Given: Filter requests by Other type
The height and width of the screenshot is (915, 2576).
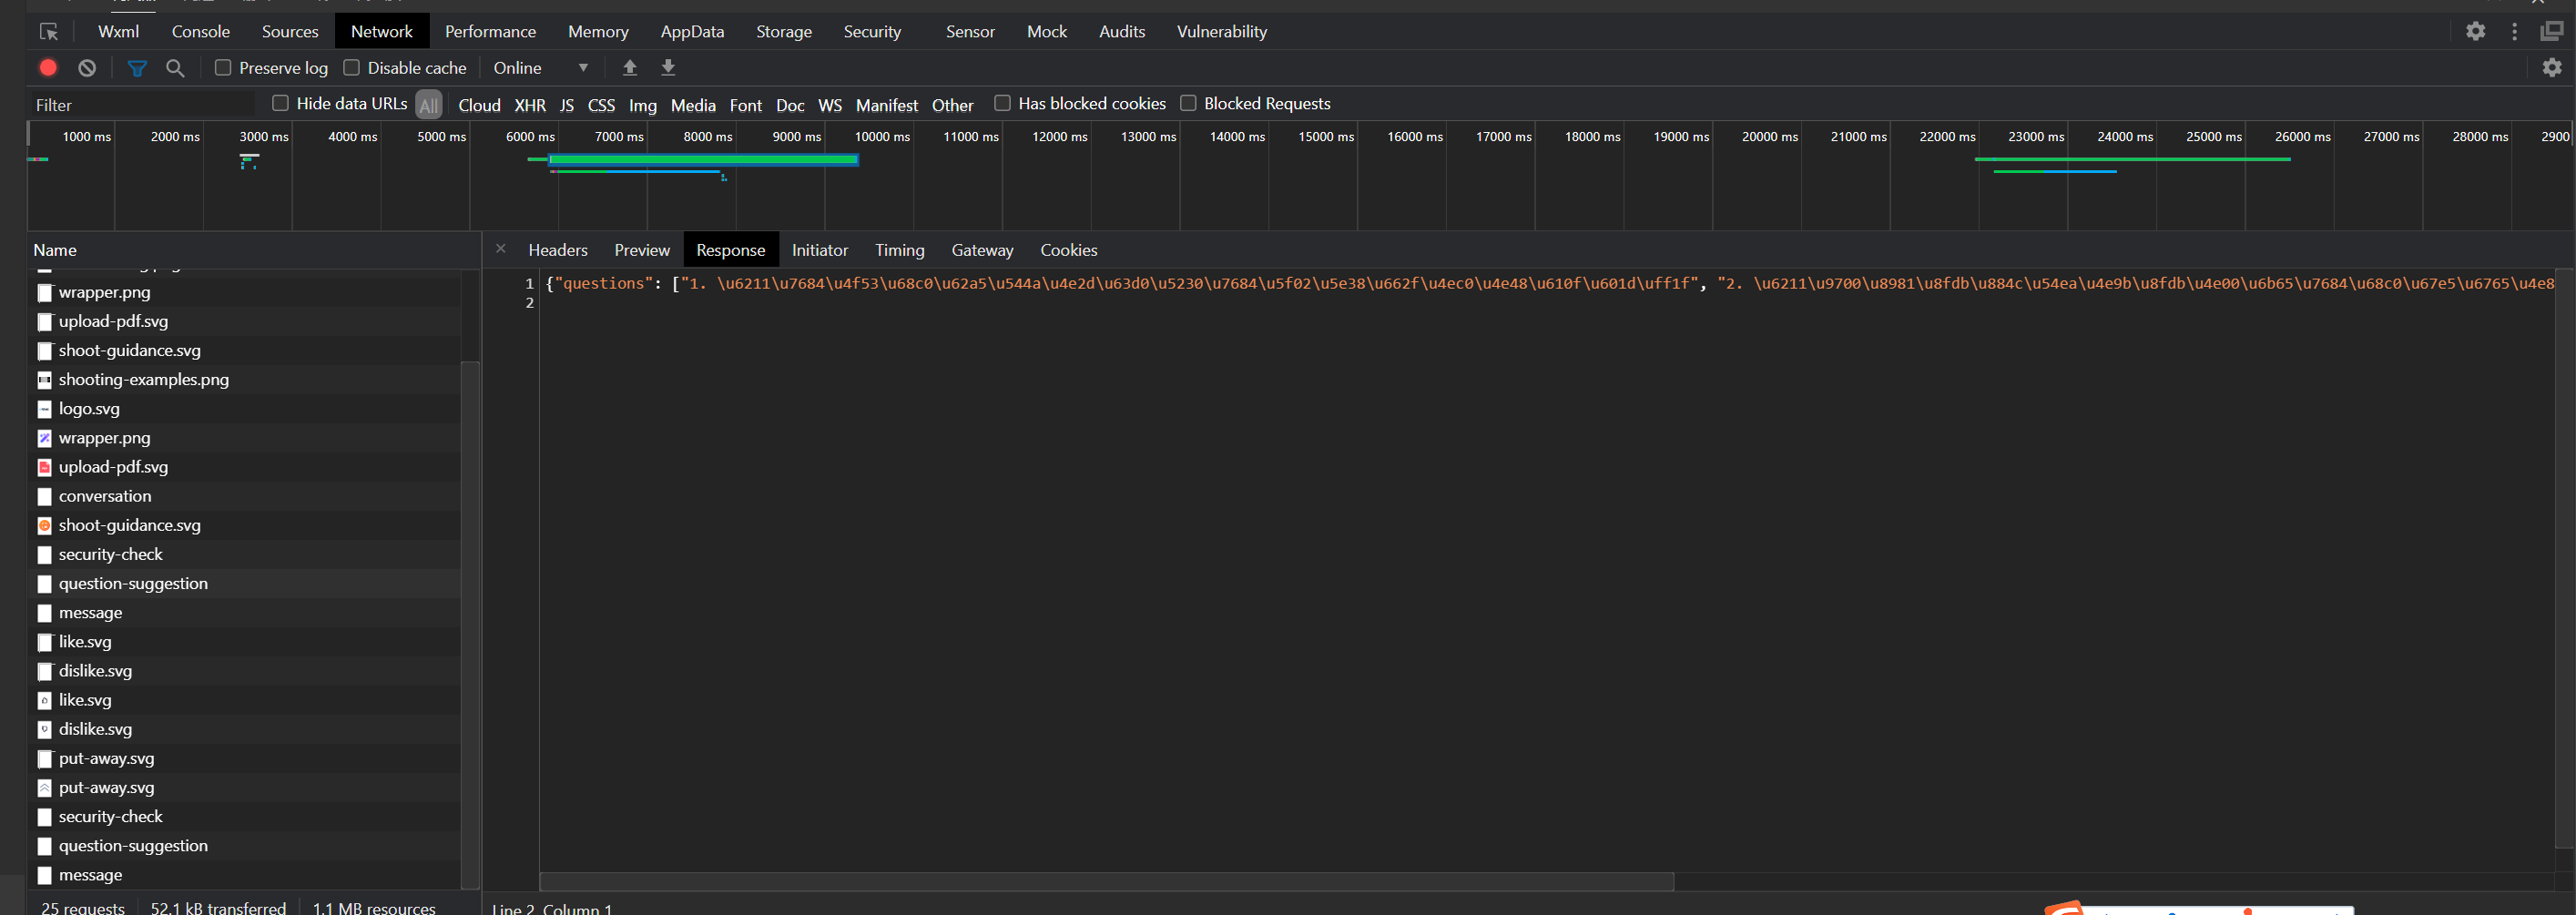Looking at the screenshot, I should [x=952, y=105].
